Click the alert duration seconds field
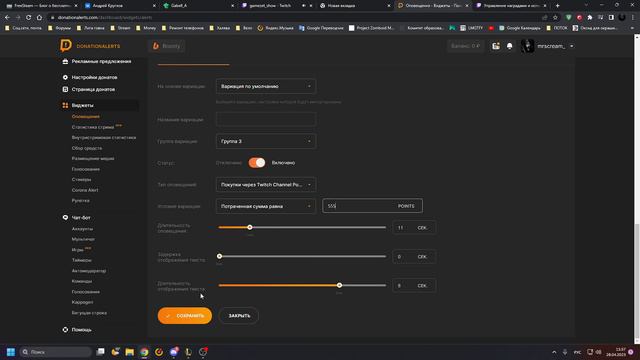This screenshot has width=640, height=360. click(414, 227)
